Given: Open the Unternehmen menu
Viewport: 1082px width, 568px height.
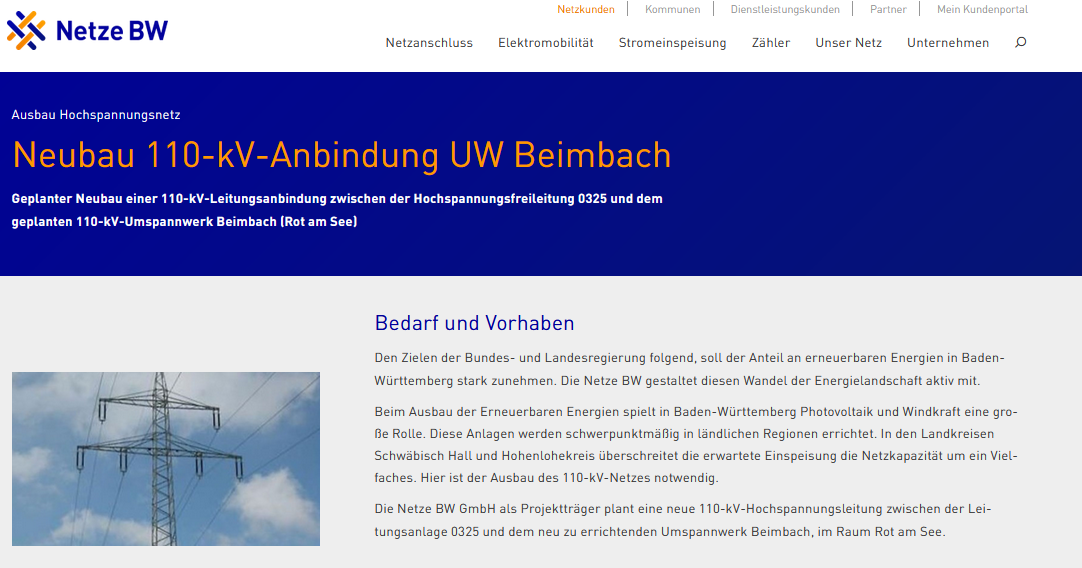Looking at the screenshot, I should pyautogui.click(x=947, y=43).
